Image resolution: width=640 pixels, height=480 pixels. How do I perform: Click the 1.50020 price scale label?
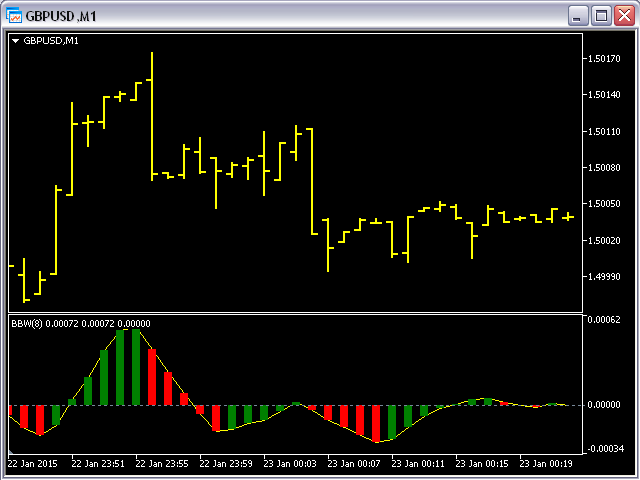[x=605, y=240]
